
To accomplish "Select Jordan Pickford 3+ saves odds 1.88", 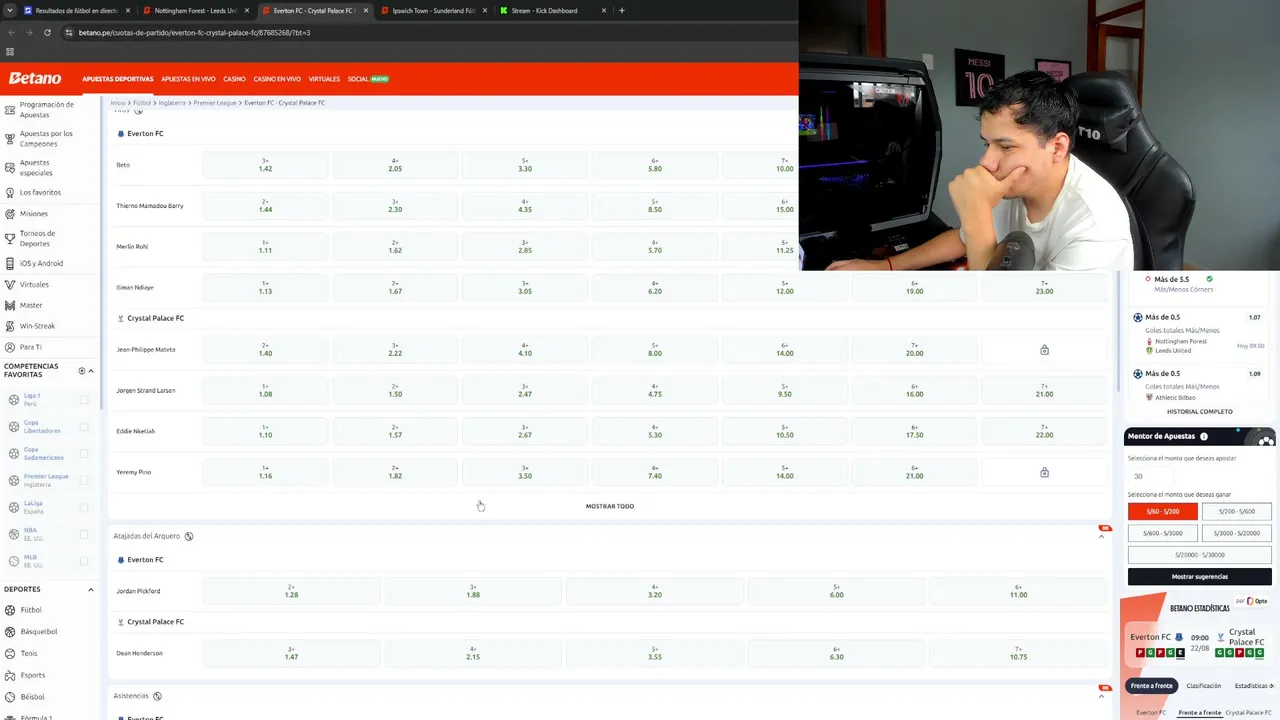I will coord(473,591).
